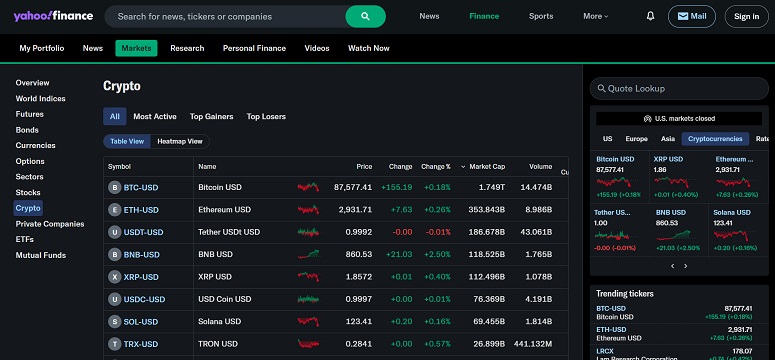Open the SOL-USD symbol link
775x360 pixels.
141,322
